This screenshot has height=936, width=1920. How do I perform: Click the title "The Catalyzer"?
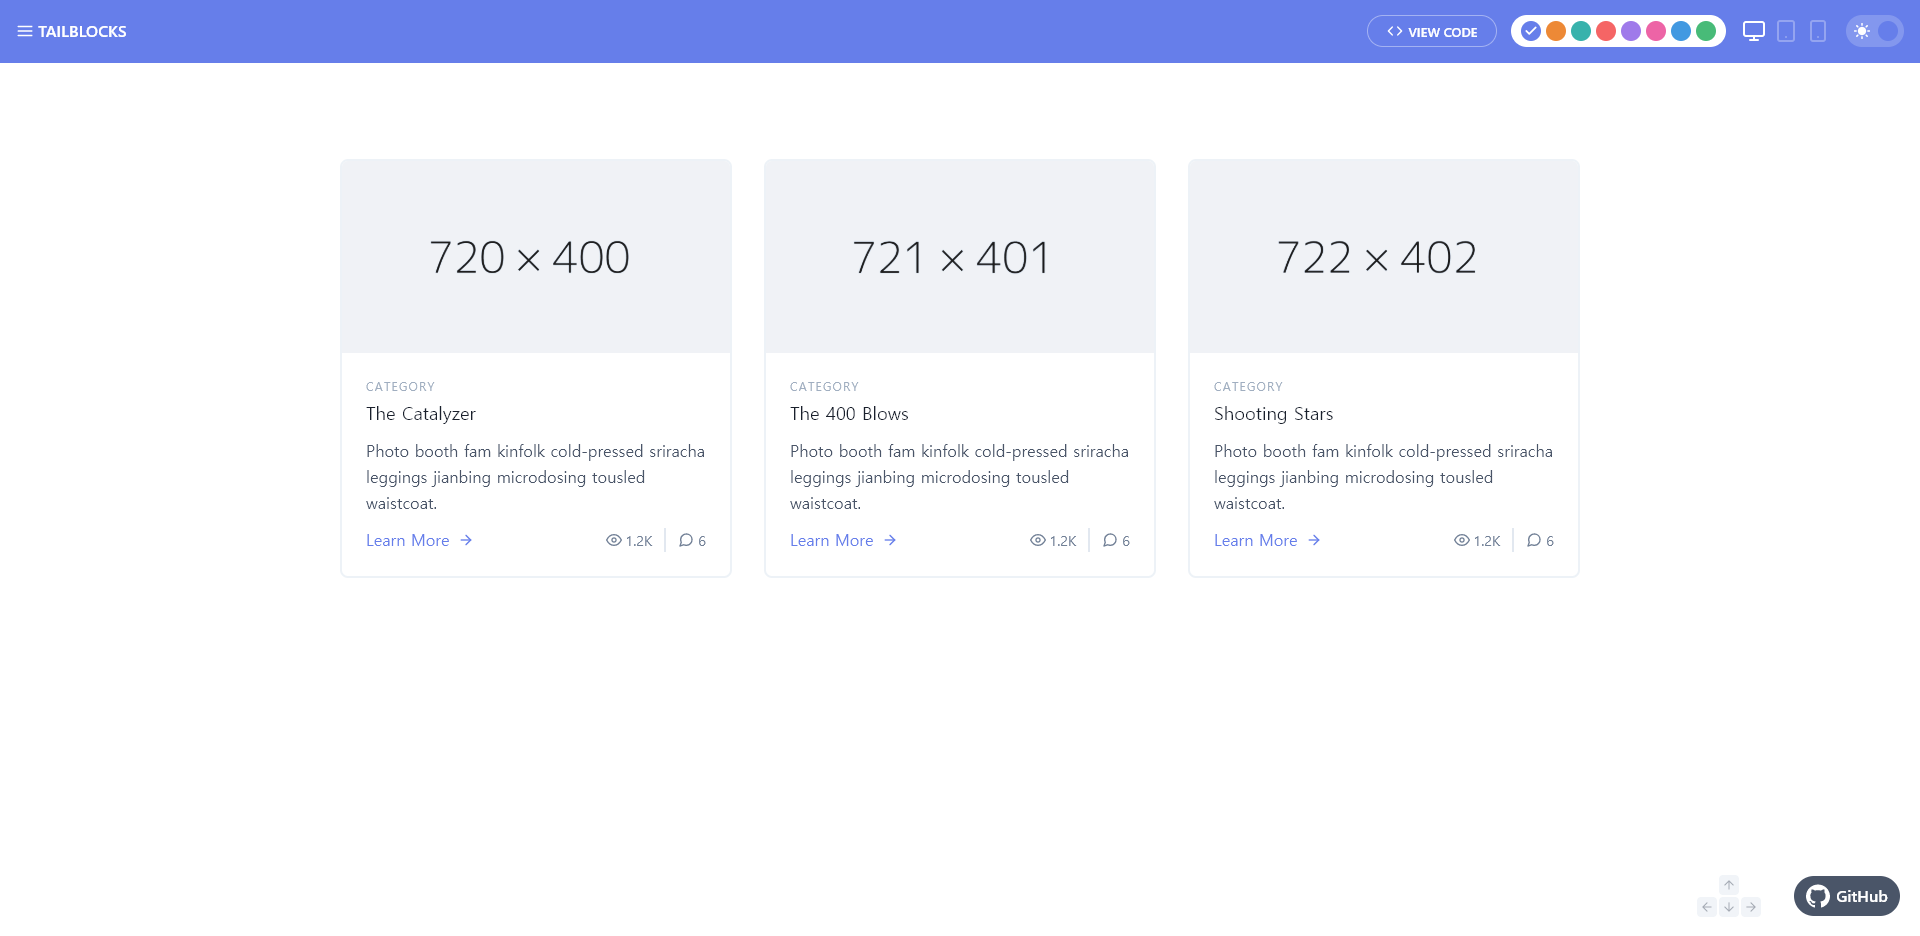click(x=421, y=414)
